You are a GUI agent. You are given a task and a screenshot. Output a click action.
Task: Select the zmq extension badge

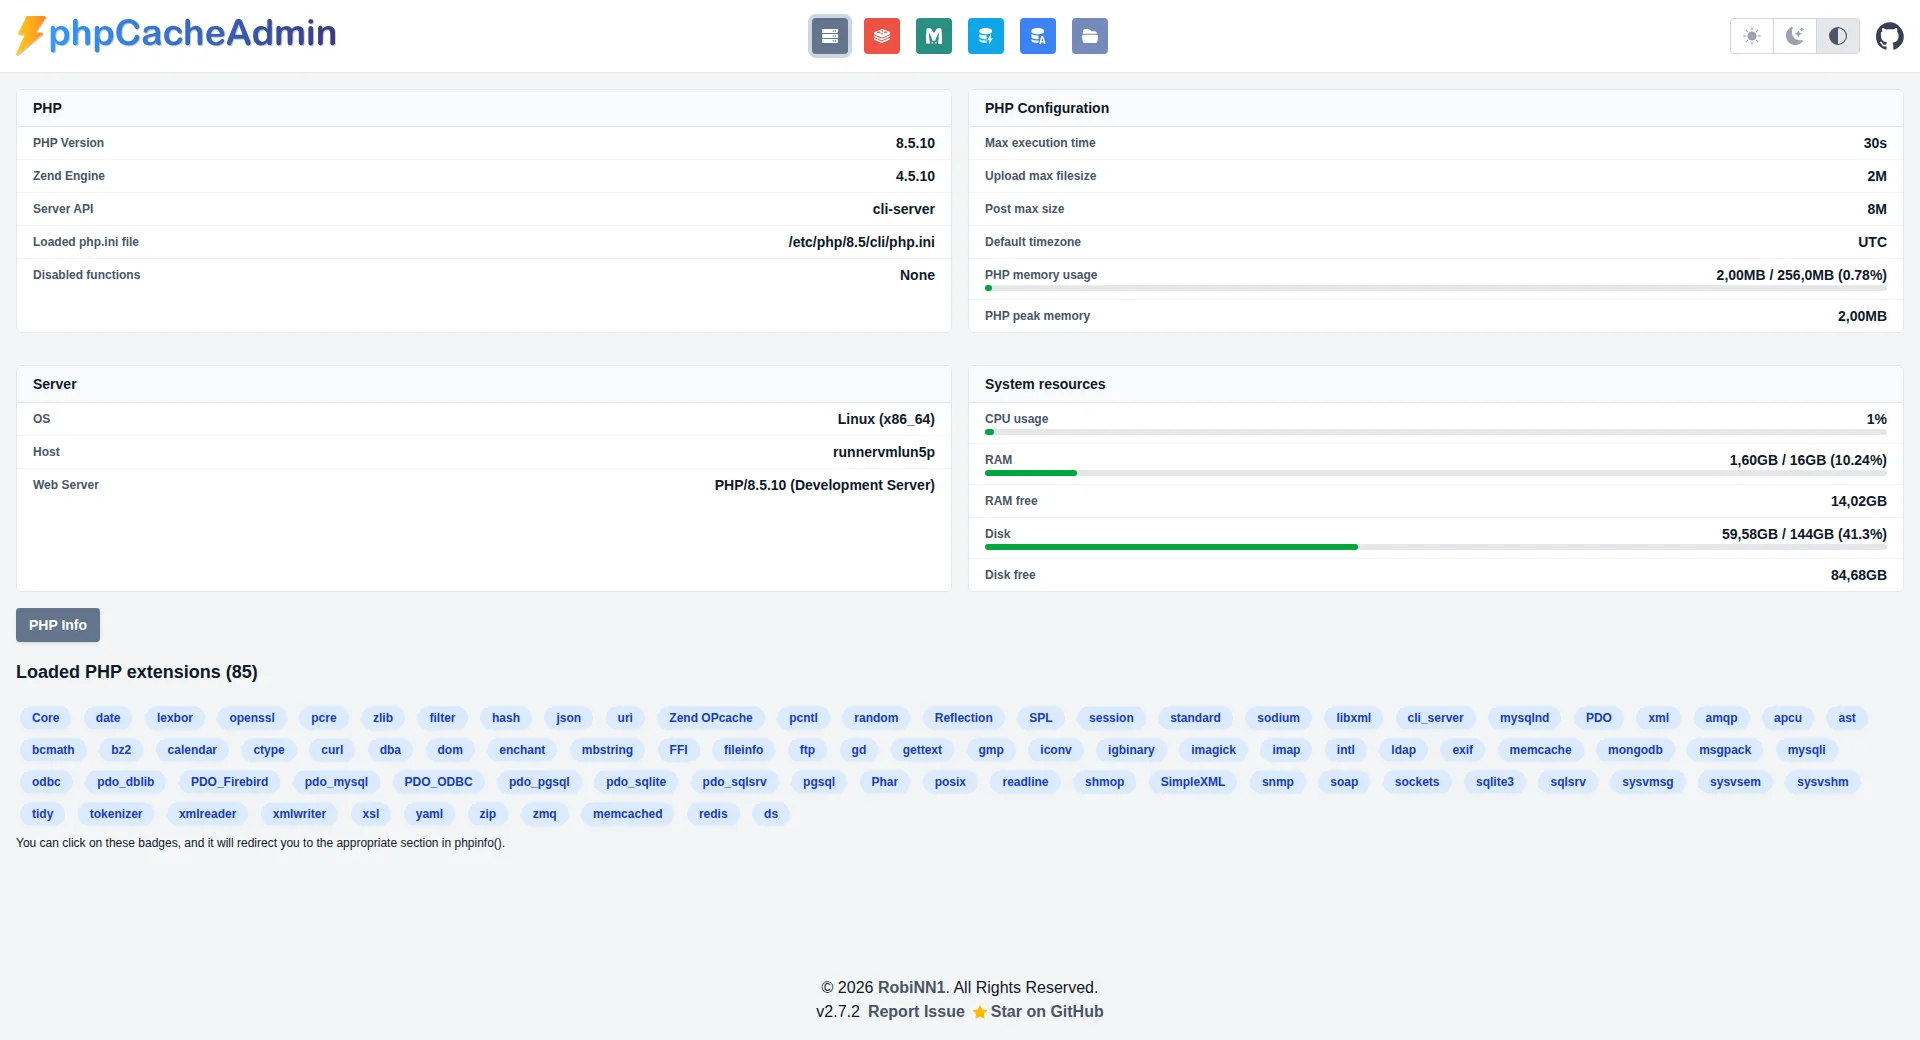[544, 814]
